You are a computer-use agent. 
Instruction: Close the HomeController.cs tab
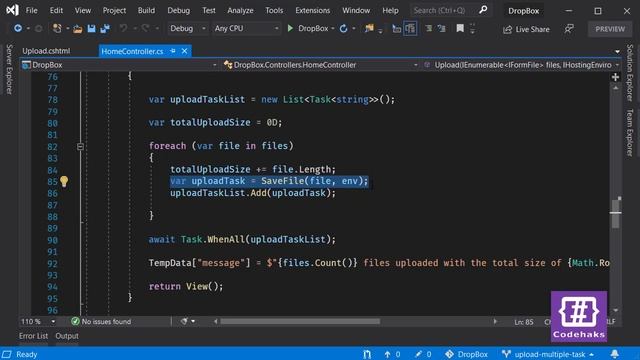(184, 51)
